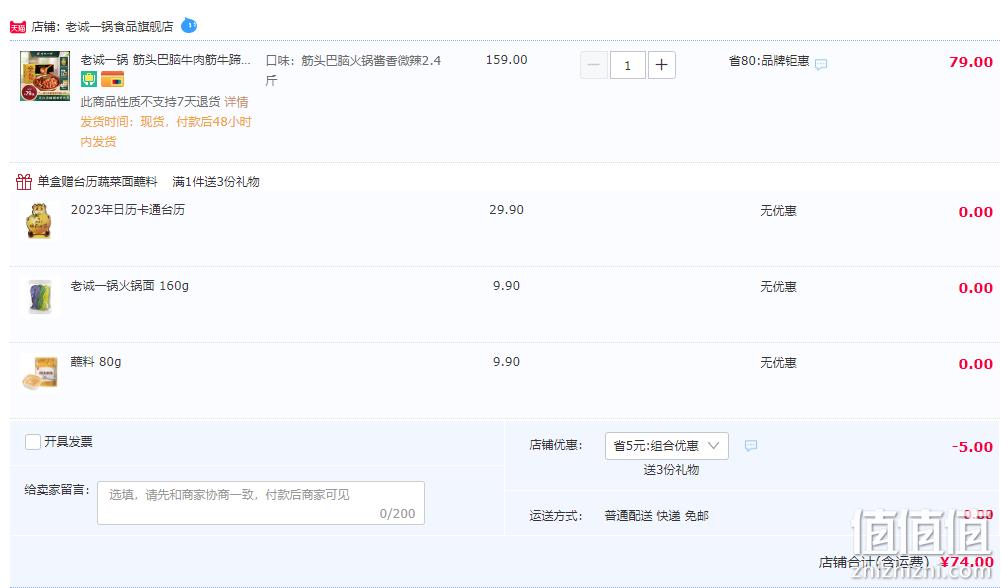This screenshot has width=1001, height=588.
Task: Open the hotpot product thumbnail image
Action: pyautogui.click(x=45, y=77)
